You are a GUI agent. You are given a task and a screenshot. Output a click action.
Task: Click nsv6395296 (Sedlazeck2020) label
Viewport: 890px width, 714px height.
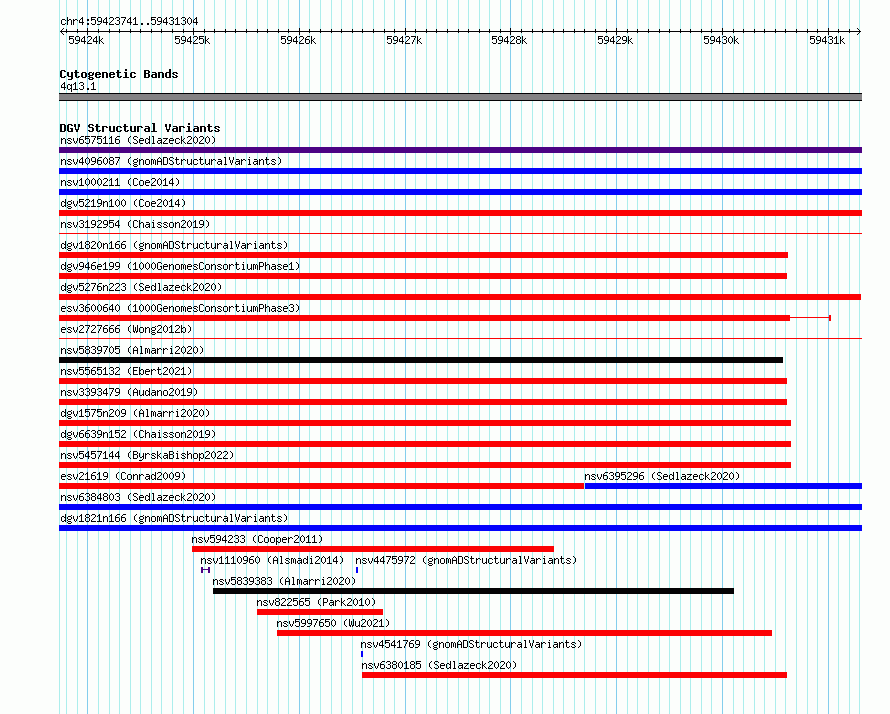[662, 476]
